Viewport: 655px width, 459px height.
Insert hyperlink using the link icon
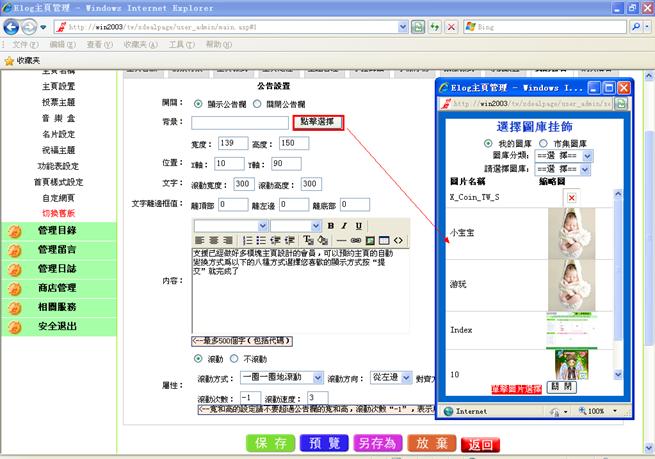[355, 241]
